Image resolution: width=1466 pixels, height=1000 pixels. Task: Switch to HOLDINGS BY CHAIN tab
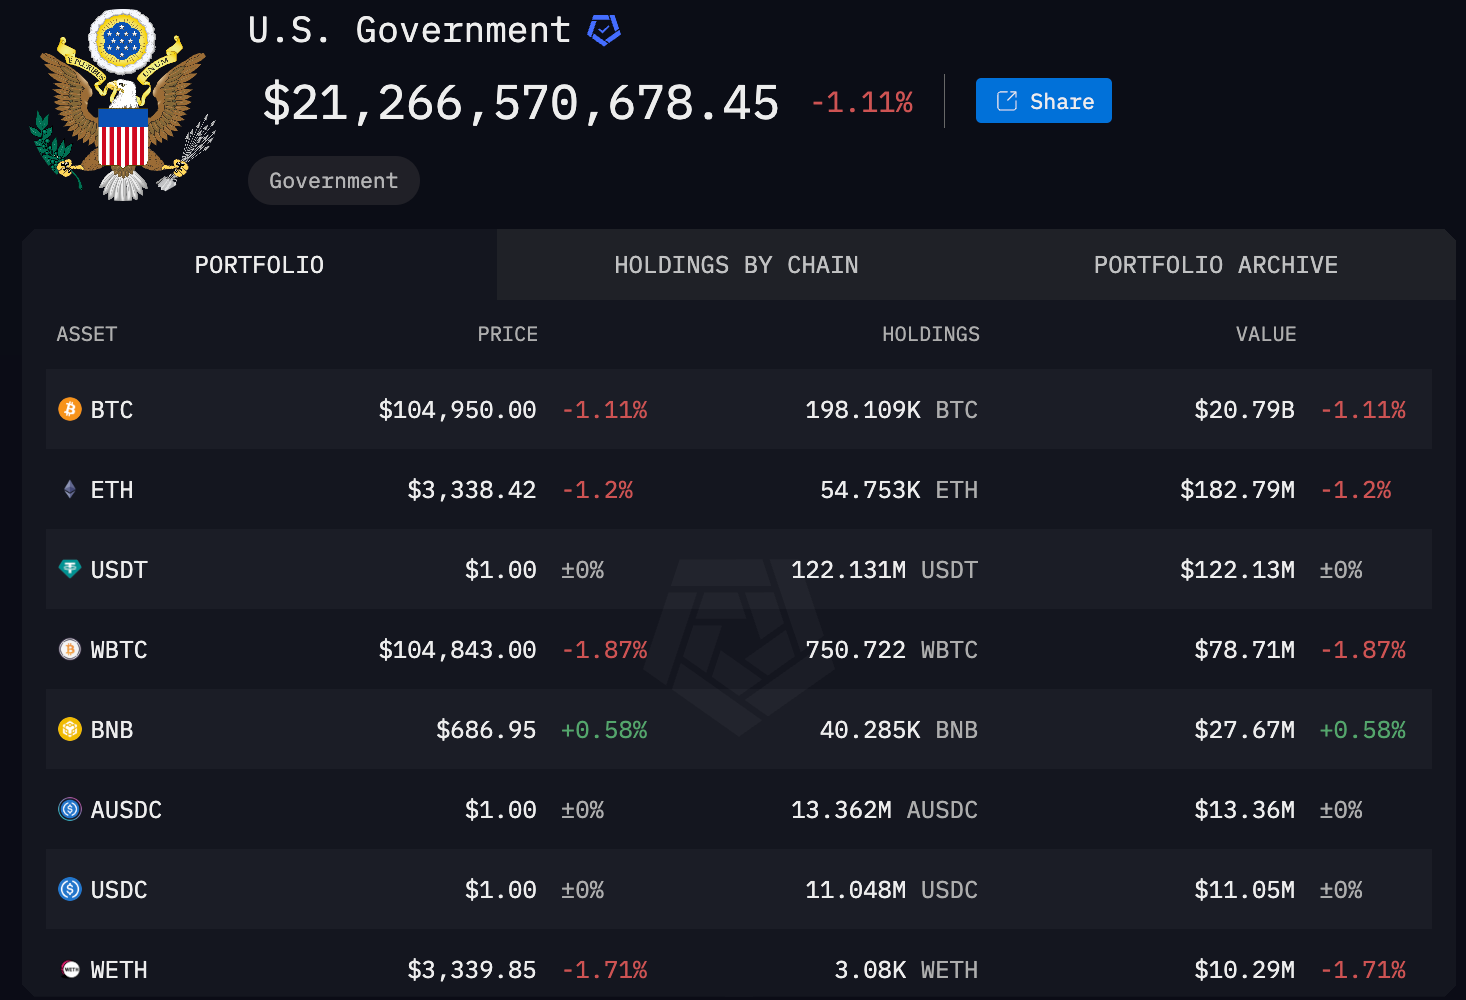(736, 265)
